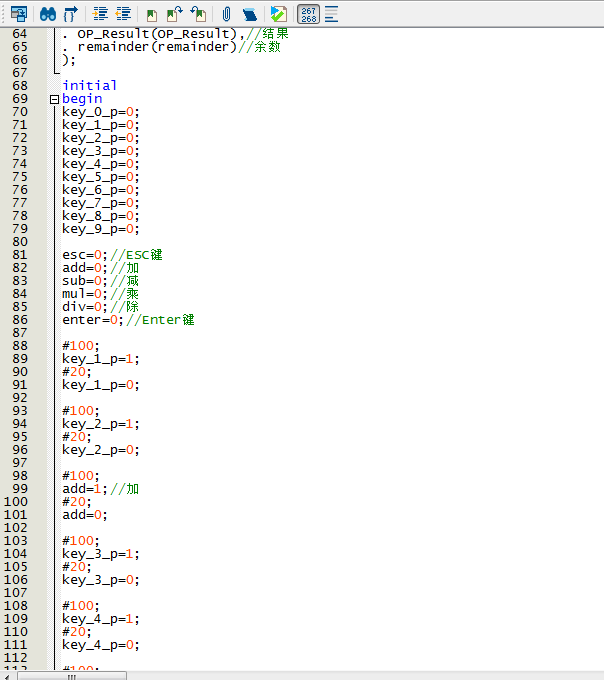Click the find matching delimiter icon
Image resolution: width=604 pixels, height=680 pixels.
pos(70,14)
